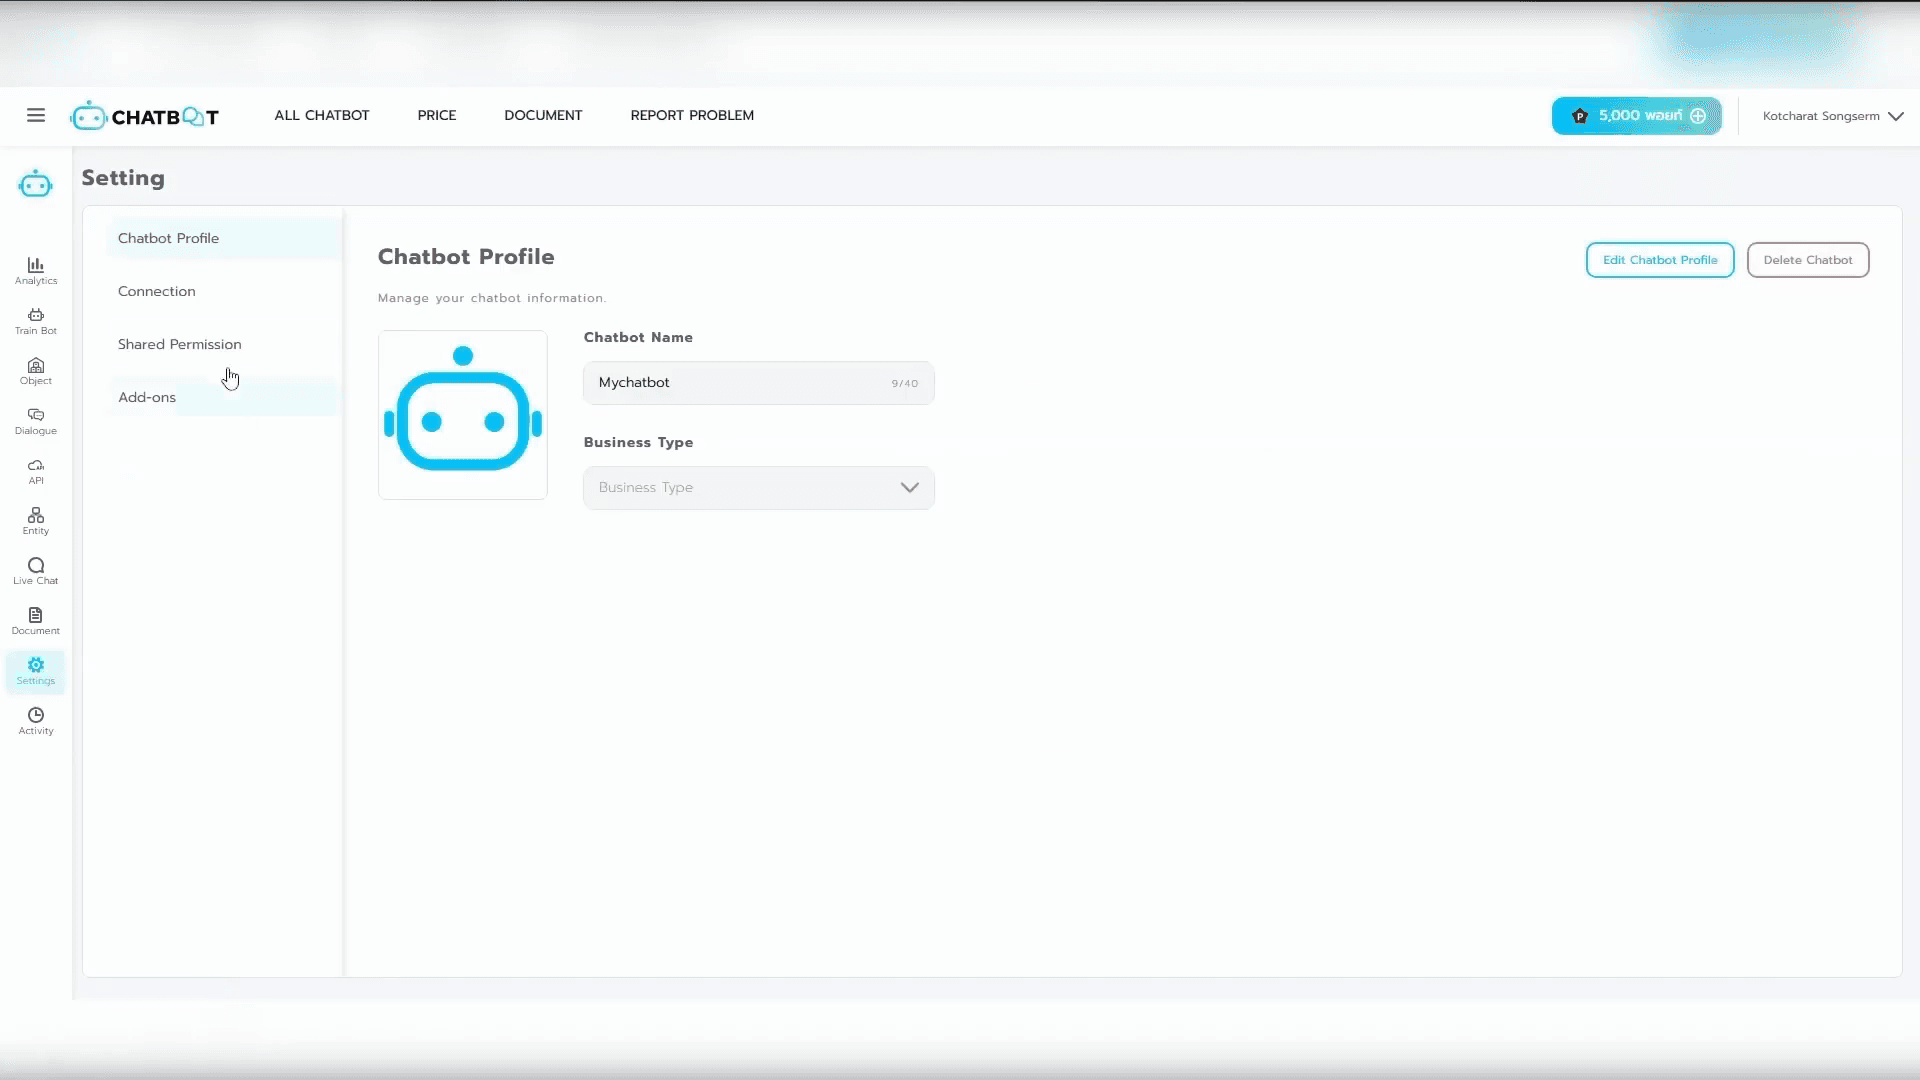Click the Delete Chatbot button
The width and height of the screenshot is (1920, 1080).
coord(1808,260)
